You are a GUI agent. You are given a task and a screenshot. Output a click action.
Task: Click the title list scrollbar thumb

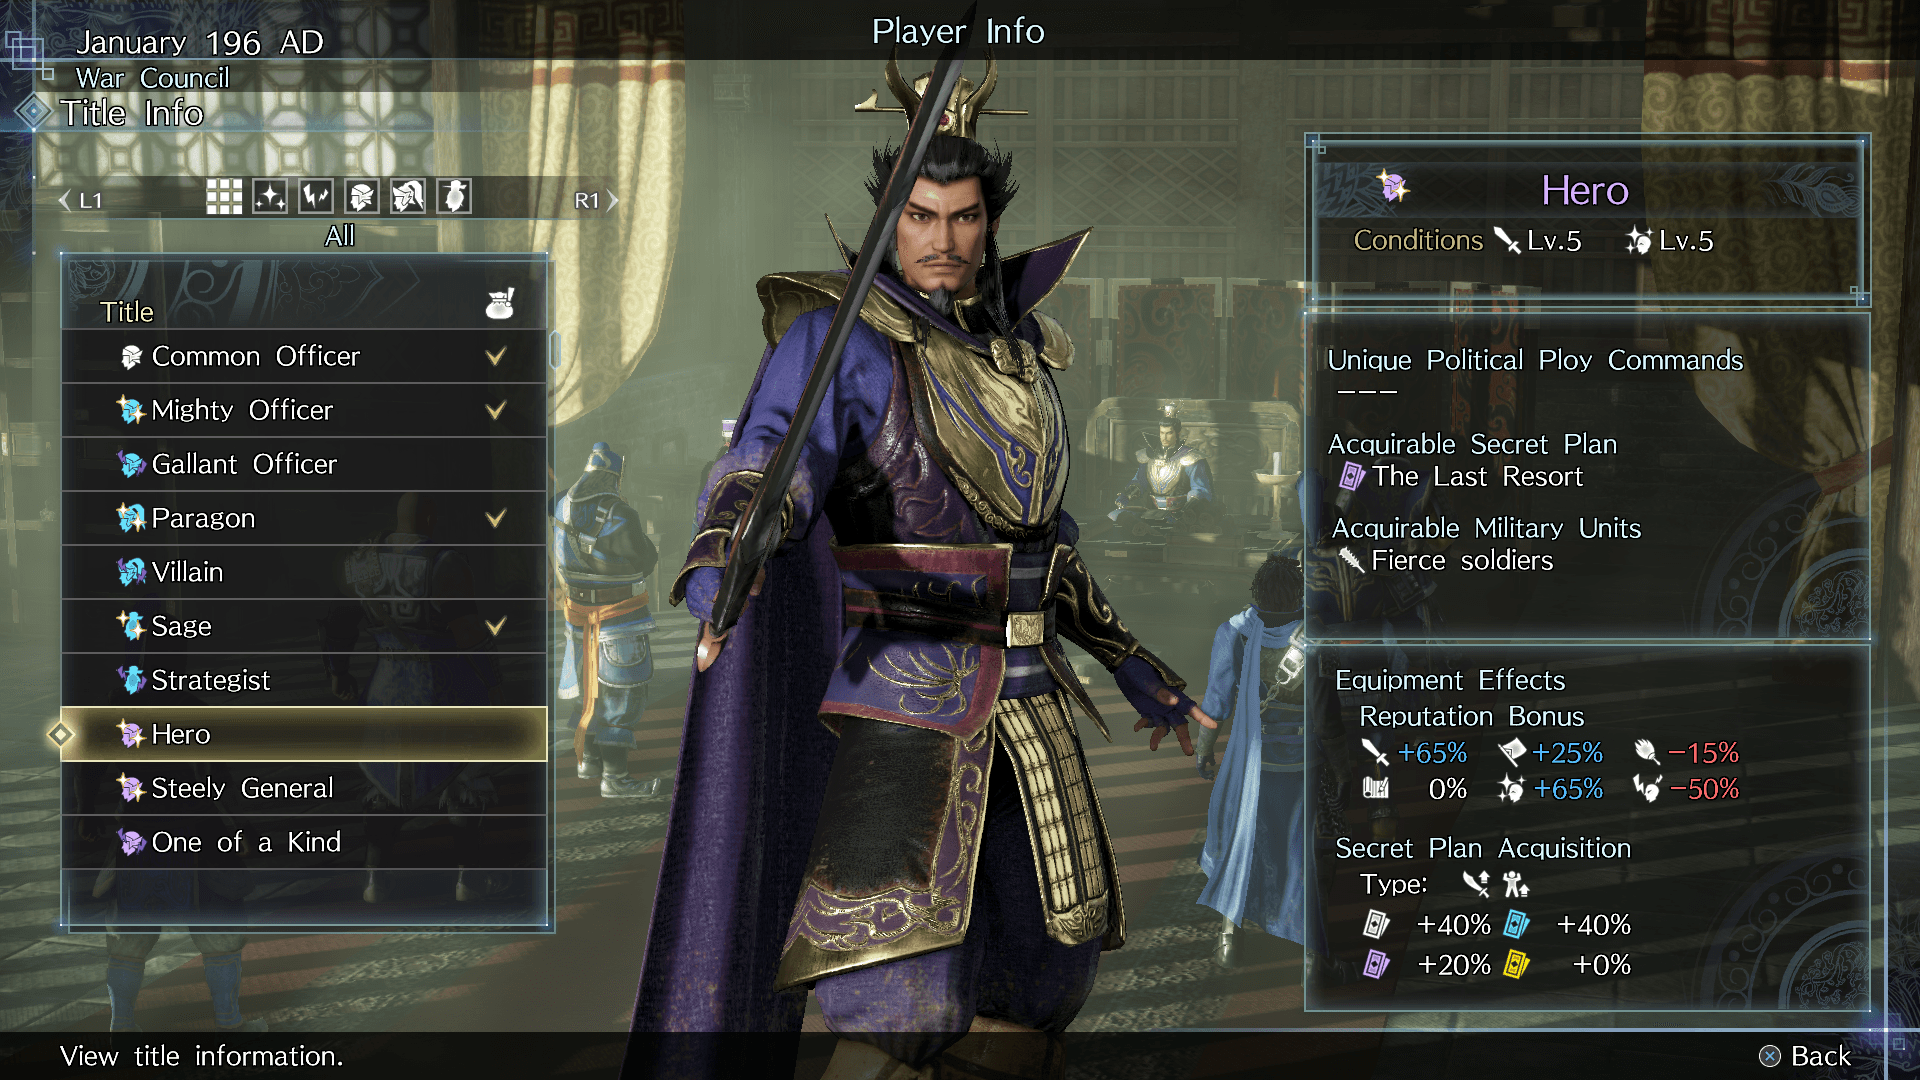click(x=555, y=350)
